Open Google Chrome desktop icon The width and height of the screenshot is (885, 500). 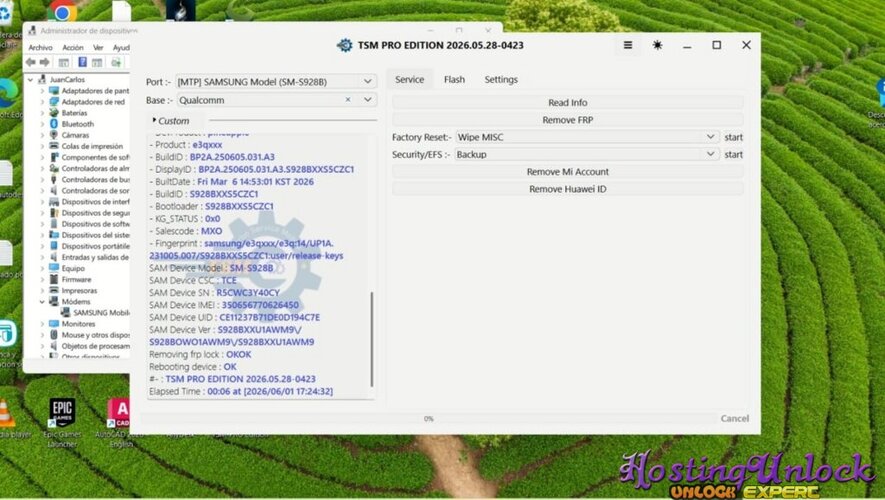(62, 11)
